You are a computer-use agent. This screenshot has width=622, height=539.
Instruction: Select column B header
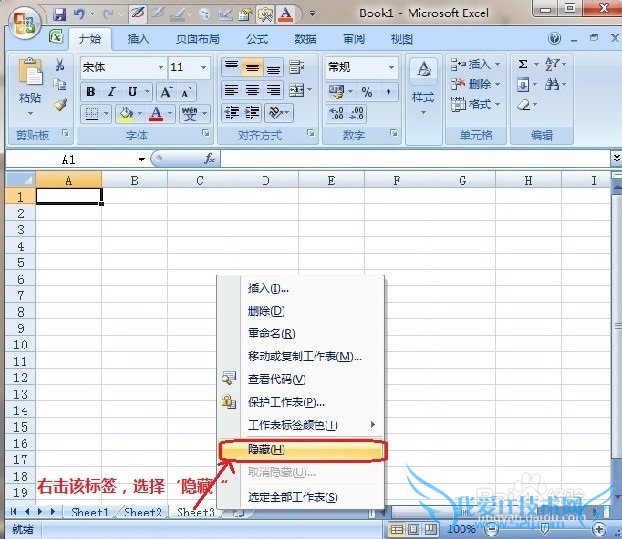tap(134, 180)
